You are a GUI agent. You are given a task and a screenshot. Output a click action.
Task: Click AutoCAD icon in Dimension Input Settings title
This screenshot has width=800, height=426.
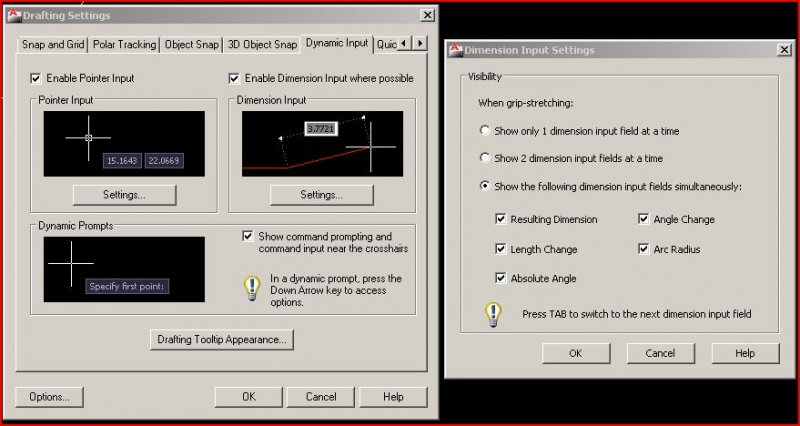455,49
